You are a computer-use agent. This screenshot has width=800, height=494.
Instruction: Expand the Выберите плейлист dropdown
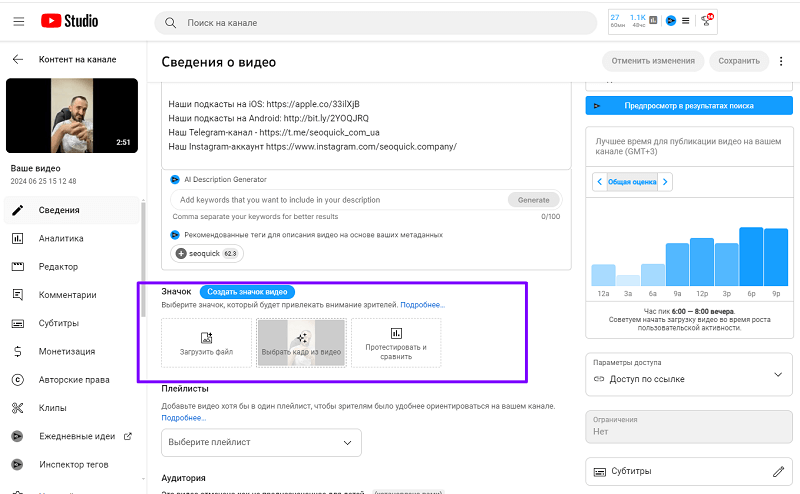(261, 442)
